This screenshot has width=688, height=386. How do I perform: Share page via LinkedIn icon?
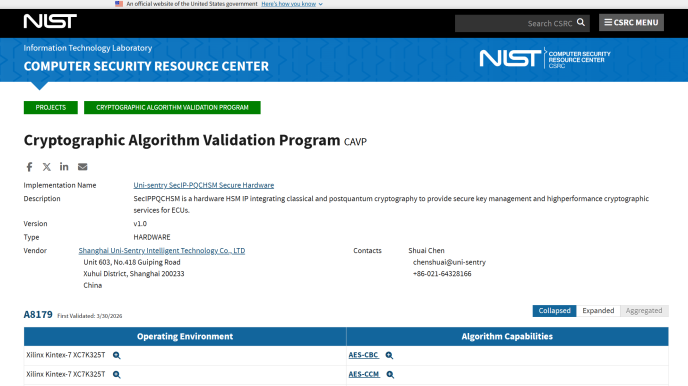pos(64,167)
